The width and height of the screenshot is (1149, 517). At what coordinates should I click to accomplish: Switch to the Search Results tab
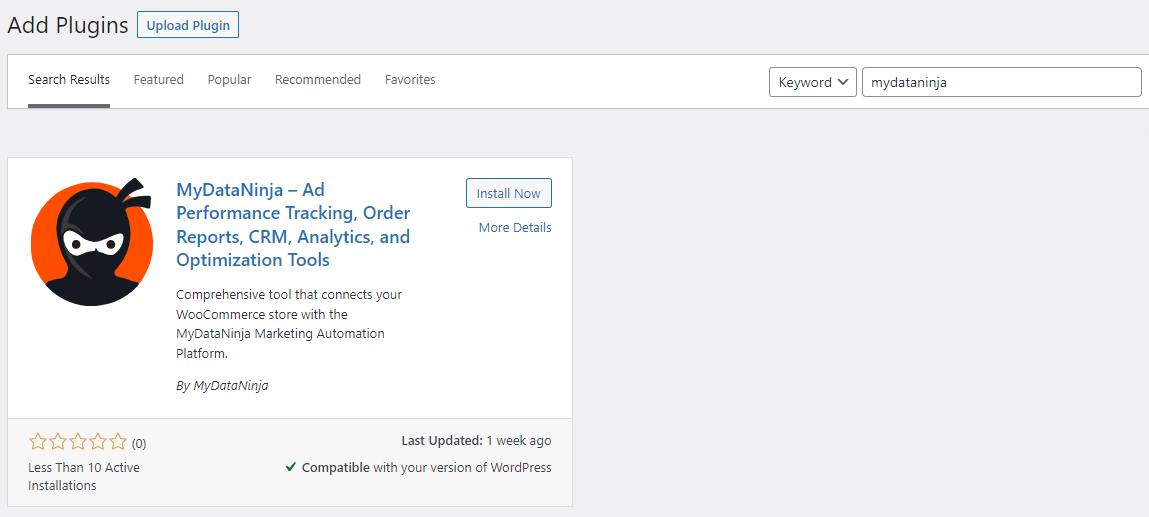pos(69,80)
